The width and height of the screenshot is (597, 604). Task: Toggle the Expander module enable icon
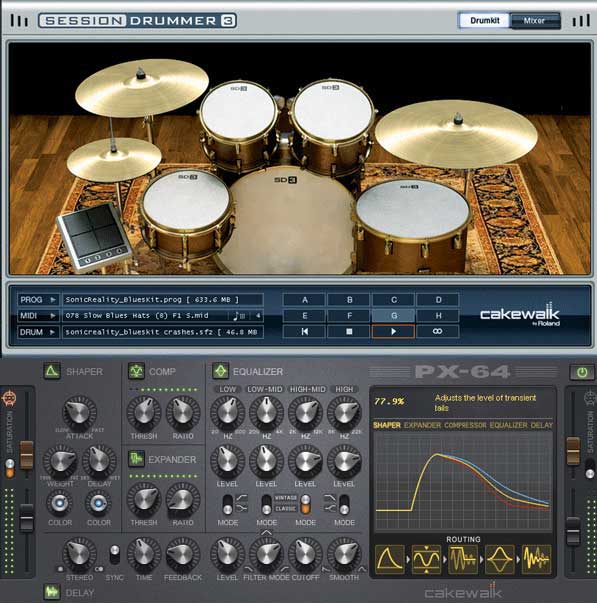pyautogui.click(x=136, y=459)
